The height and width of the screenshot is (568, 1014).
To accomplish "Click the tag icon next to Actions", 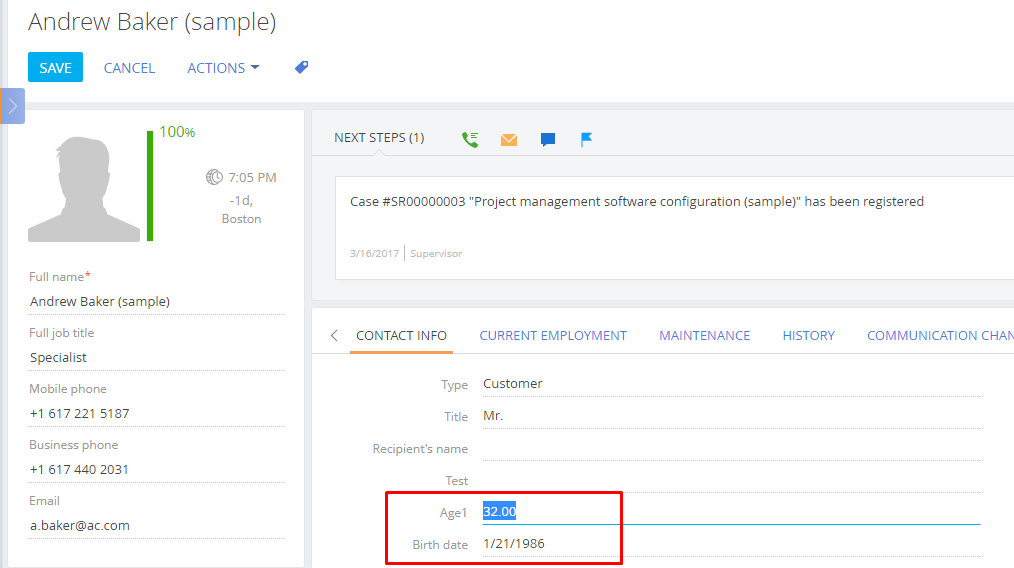I will point(301,67).
